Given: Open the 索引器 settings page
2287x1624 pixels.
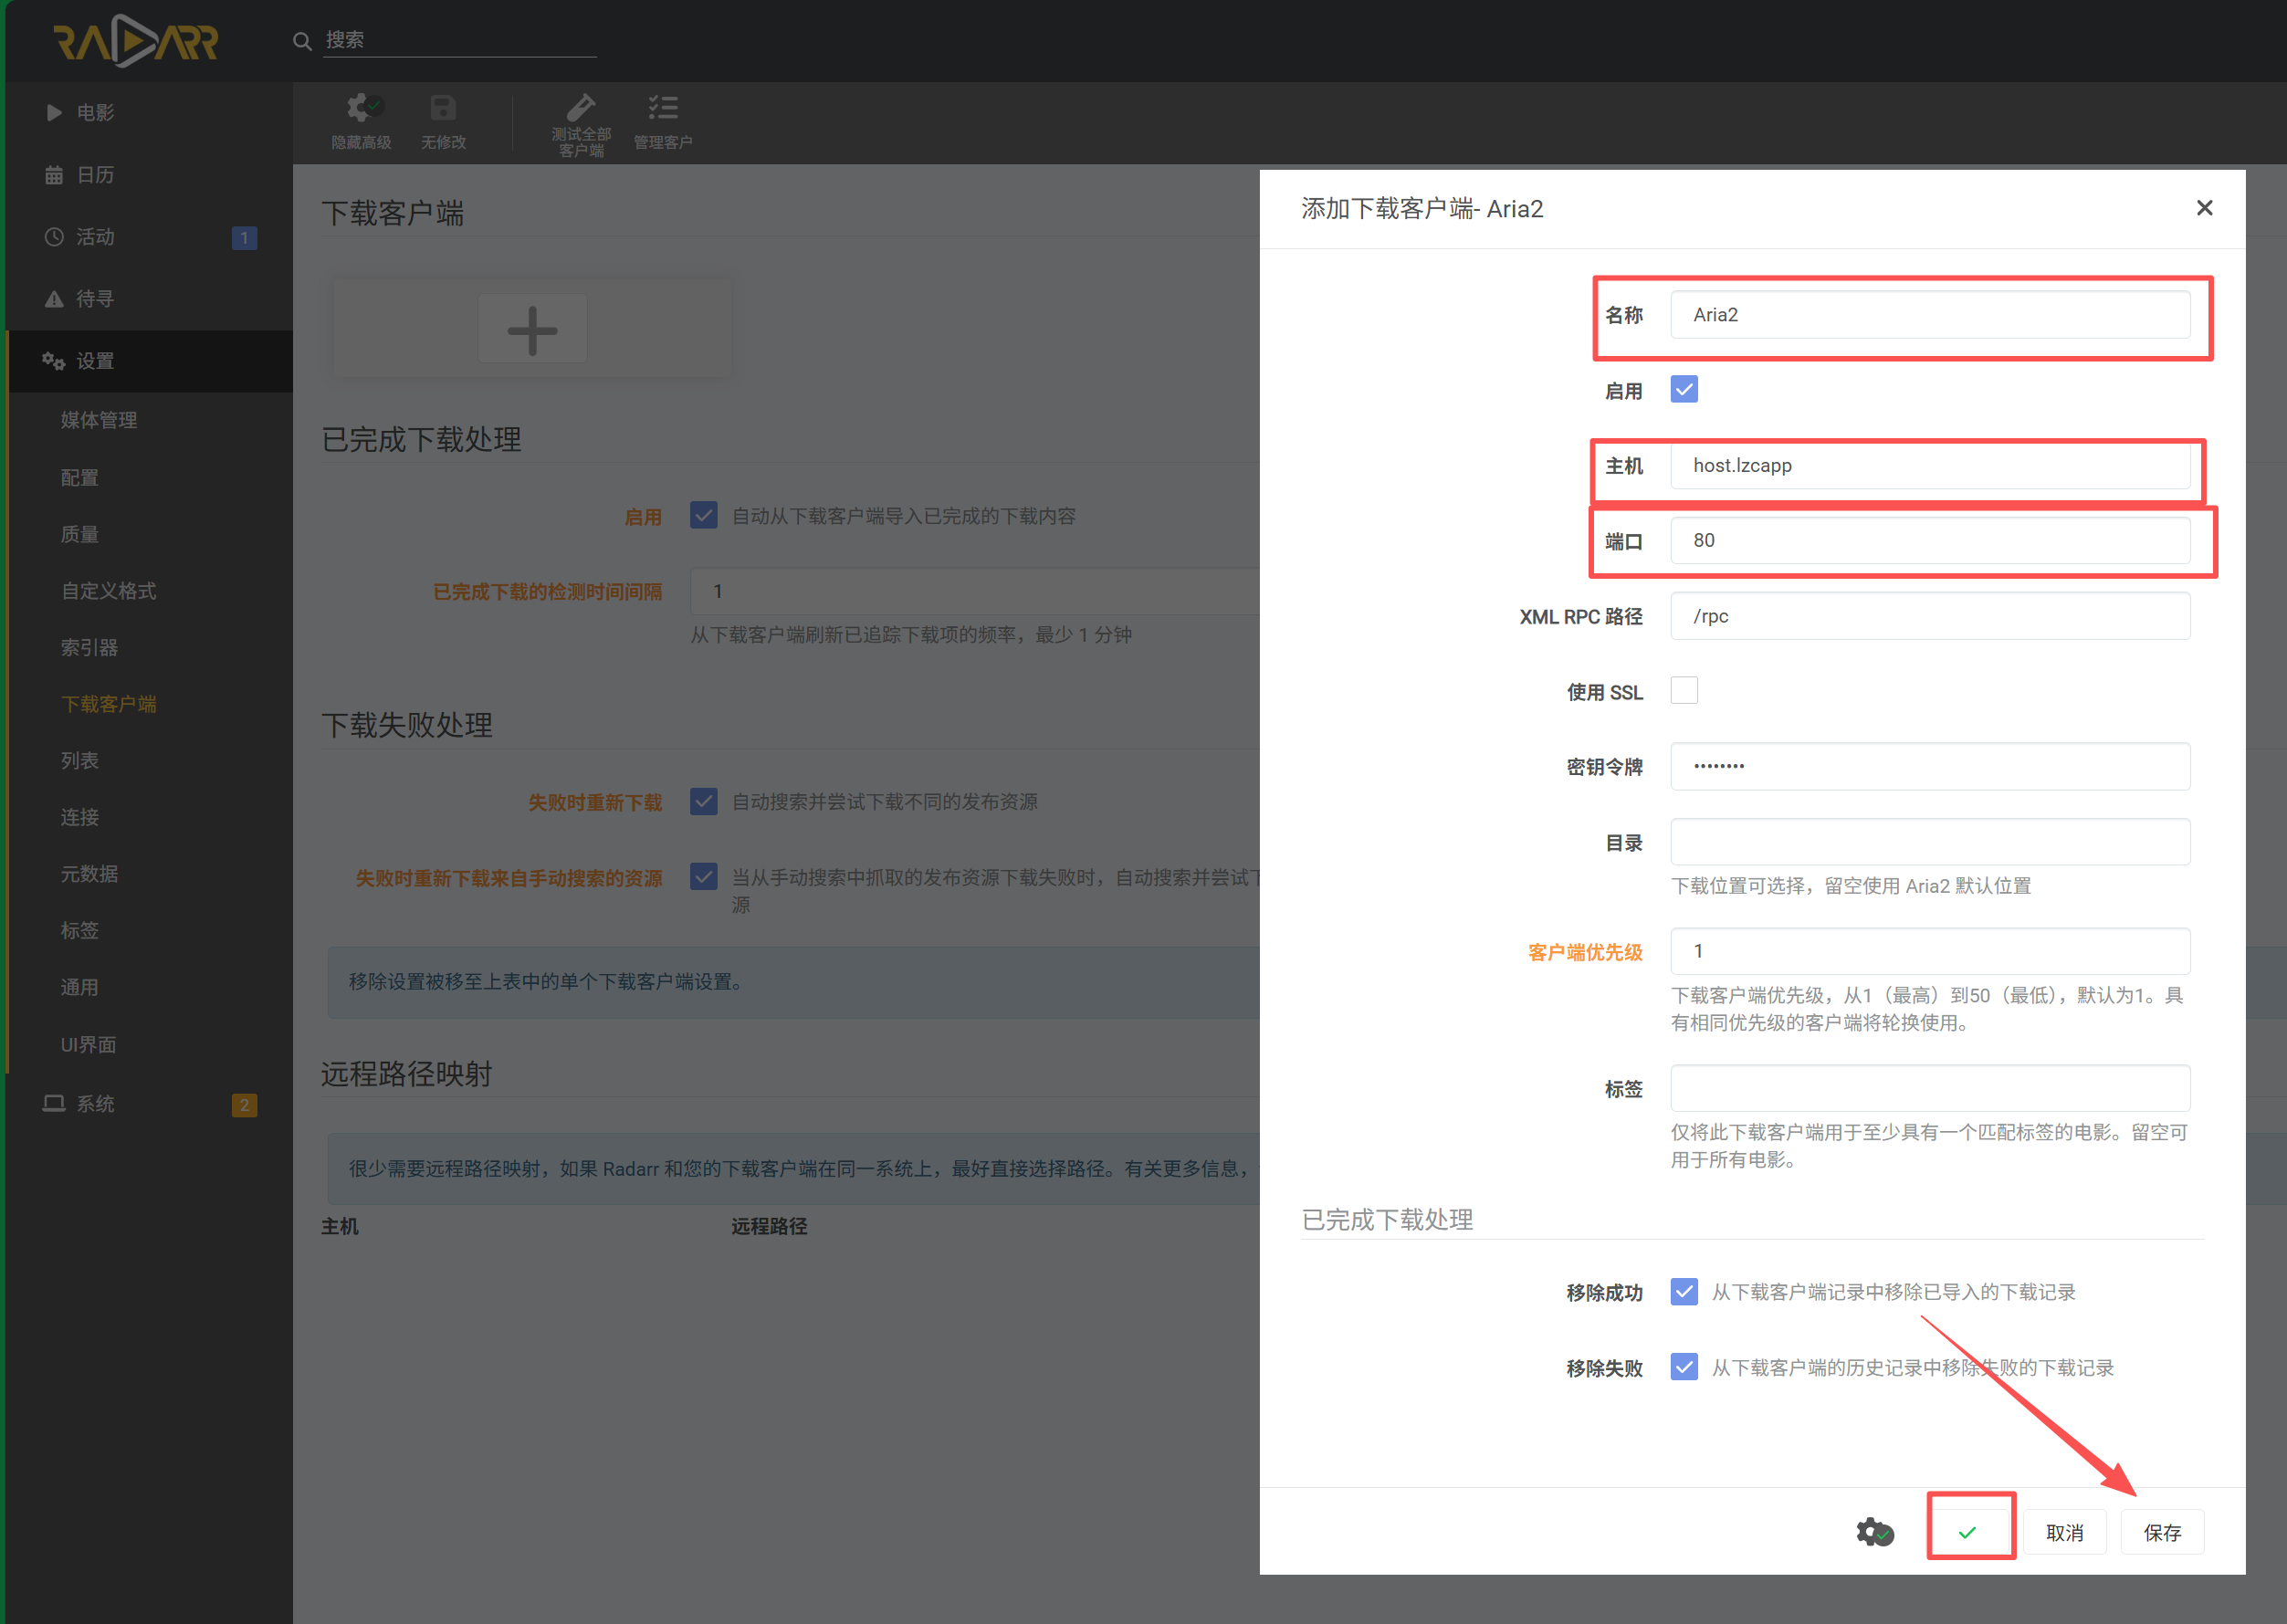Looking at the screenshot, I should point(90,648).
